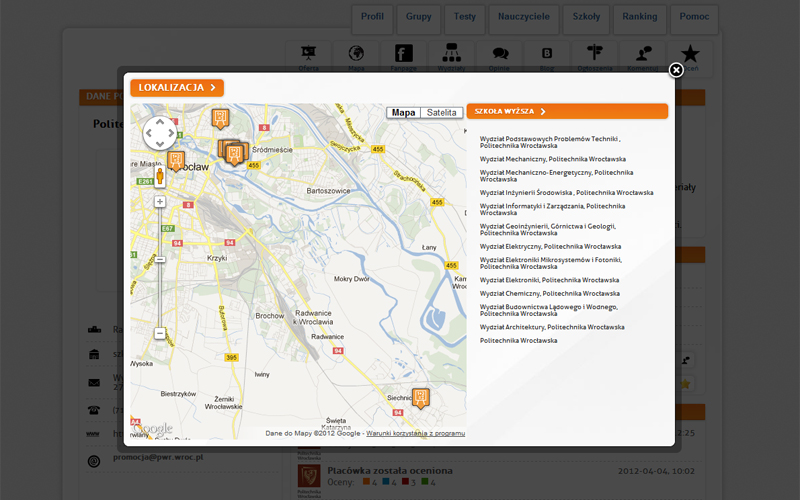Click the telephone icon in contact list
The width and height of the screenshot is (800, 500).
(x=94, y=410)
